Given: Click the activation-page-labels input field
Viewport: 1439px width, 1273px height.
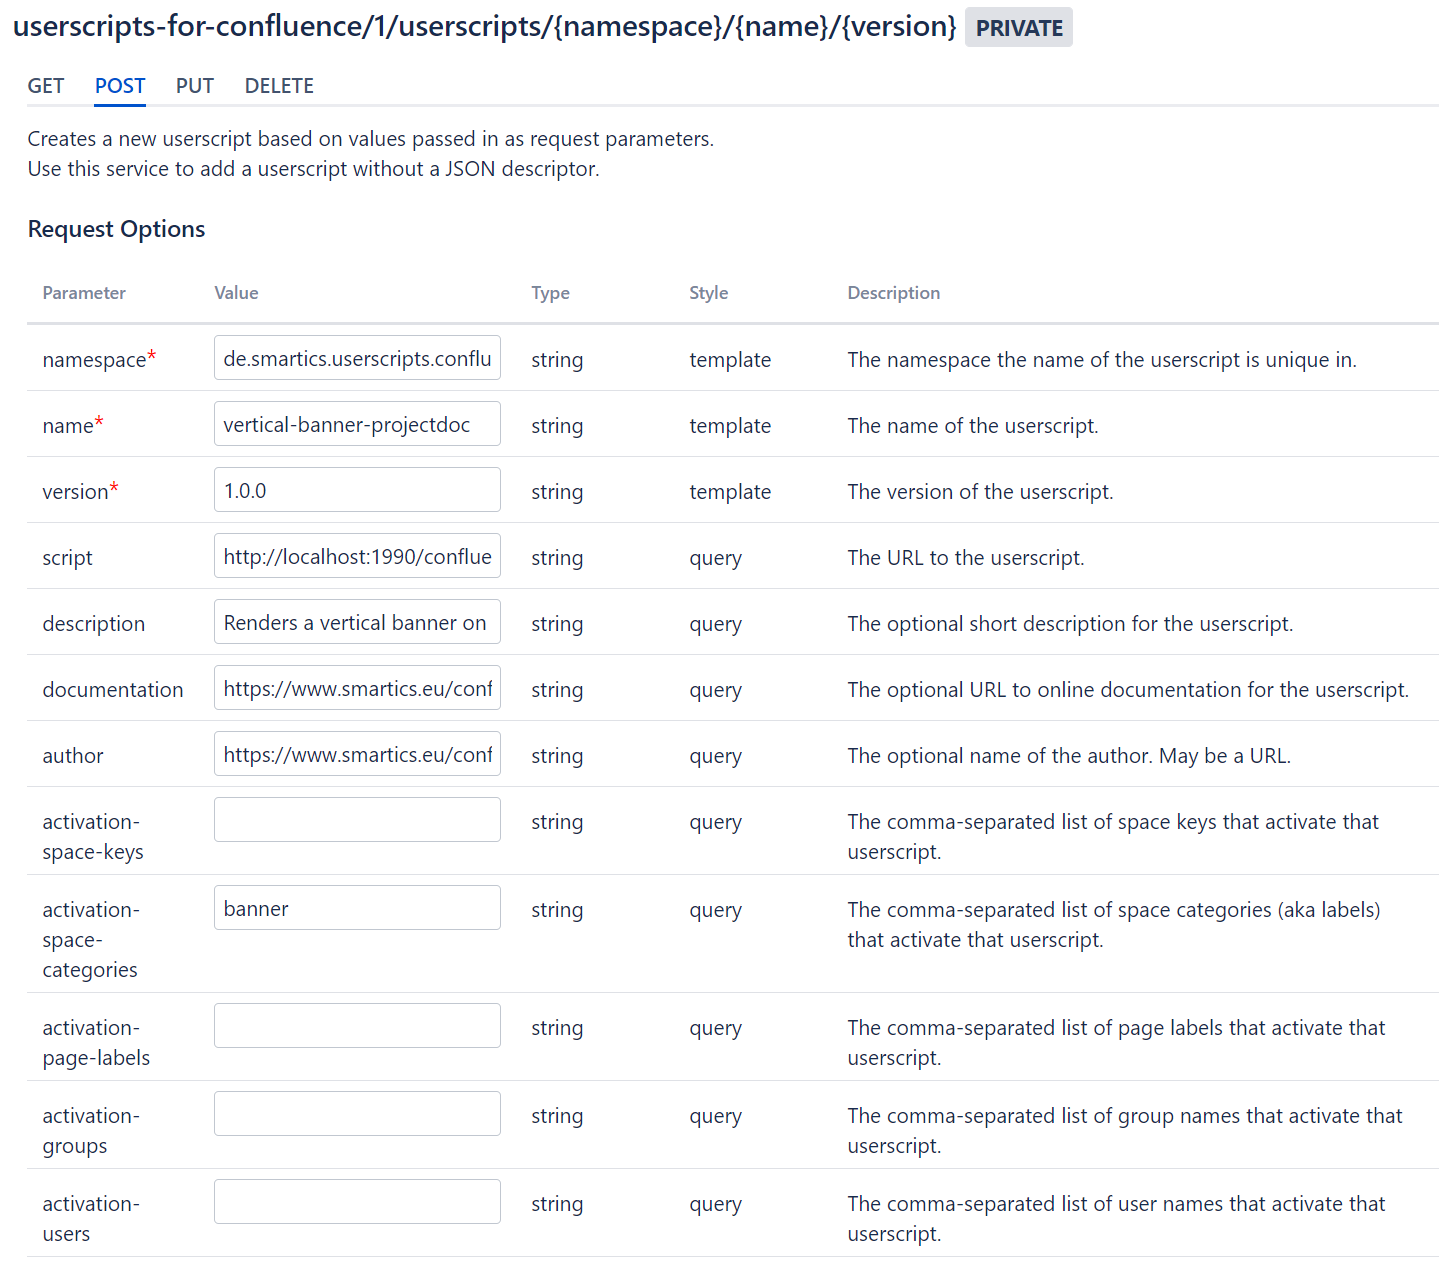Looking at the screenshot, I should pyautogui.click(x=356, y=1025).
